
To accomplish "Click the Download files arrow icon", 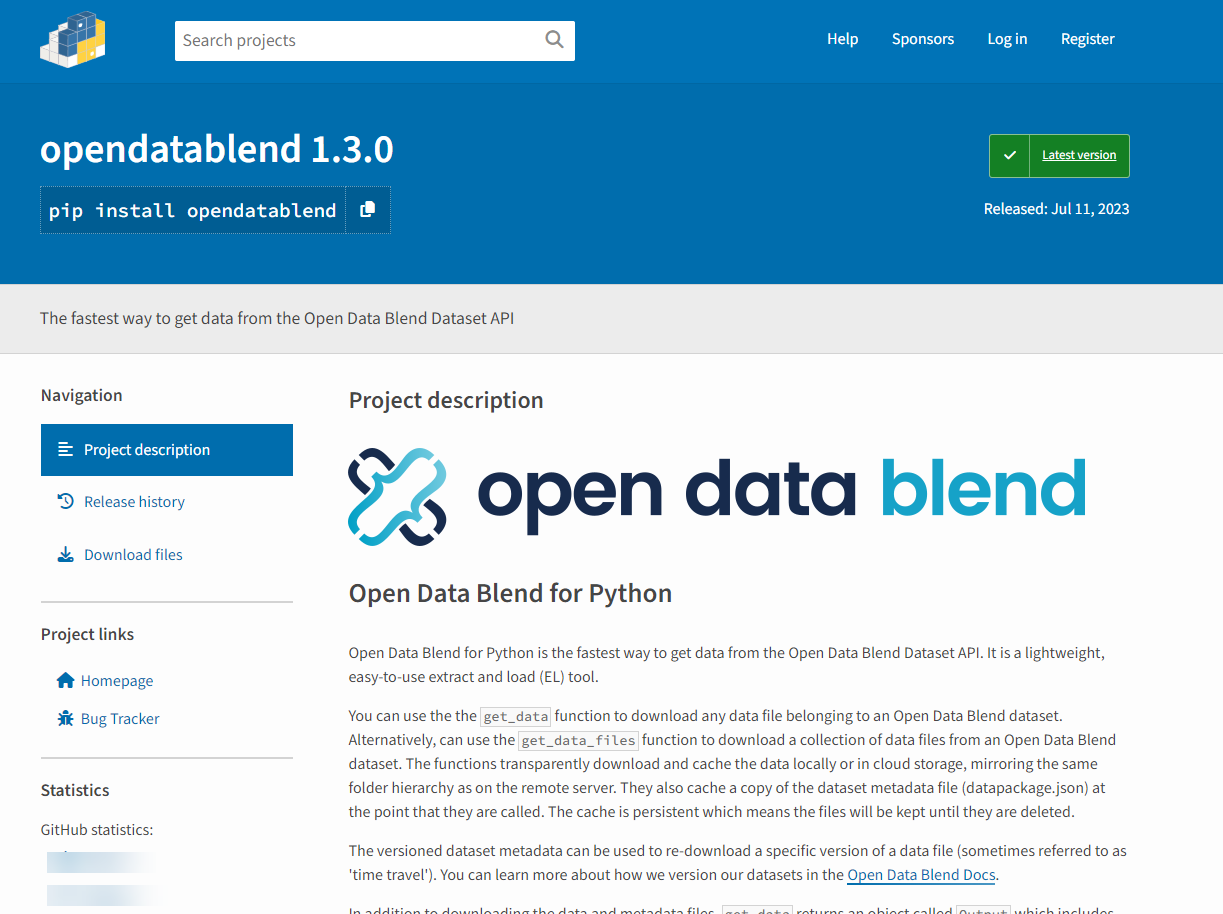I will (x=66, y=555).
